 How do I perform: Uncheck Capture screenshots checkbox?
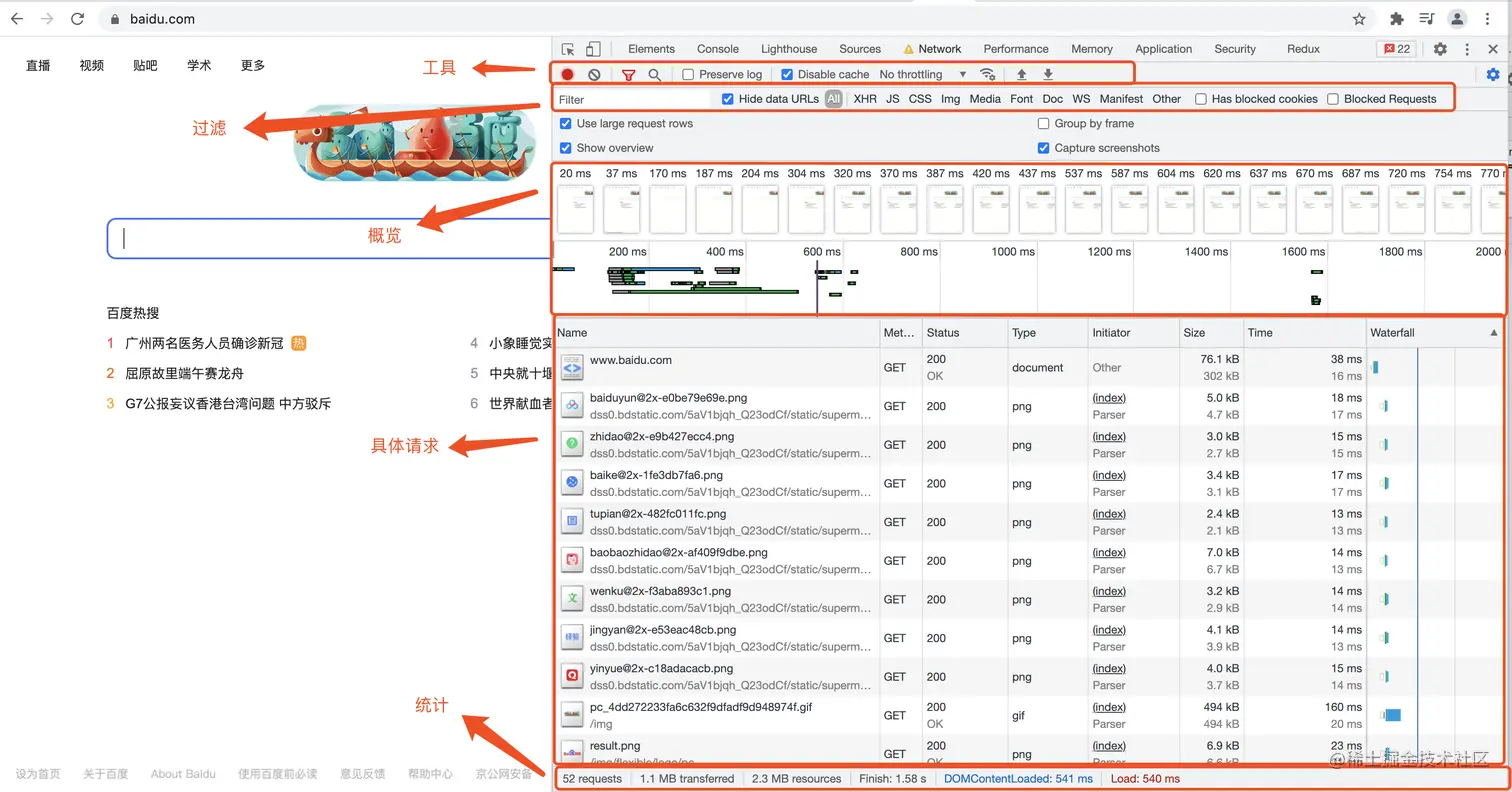1044,148
